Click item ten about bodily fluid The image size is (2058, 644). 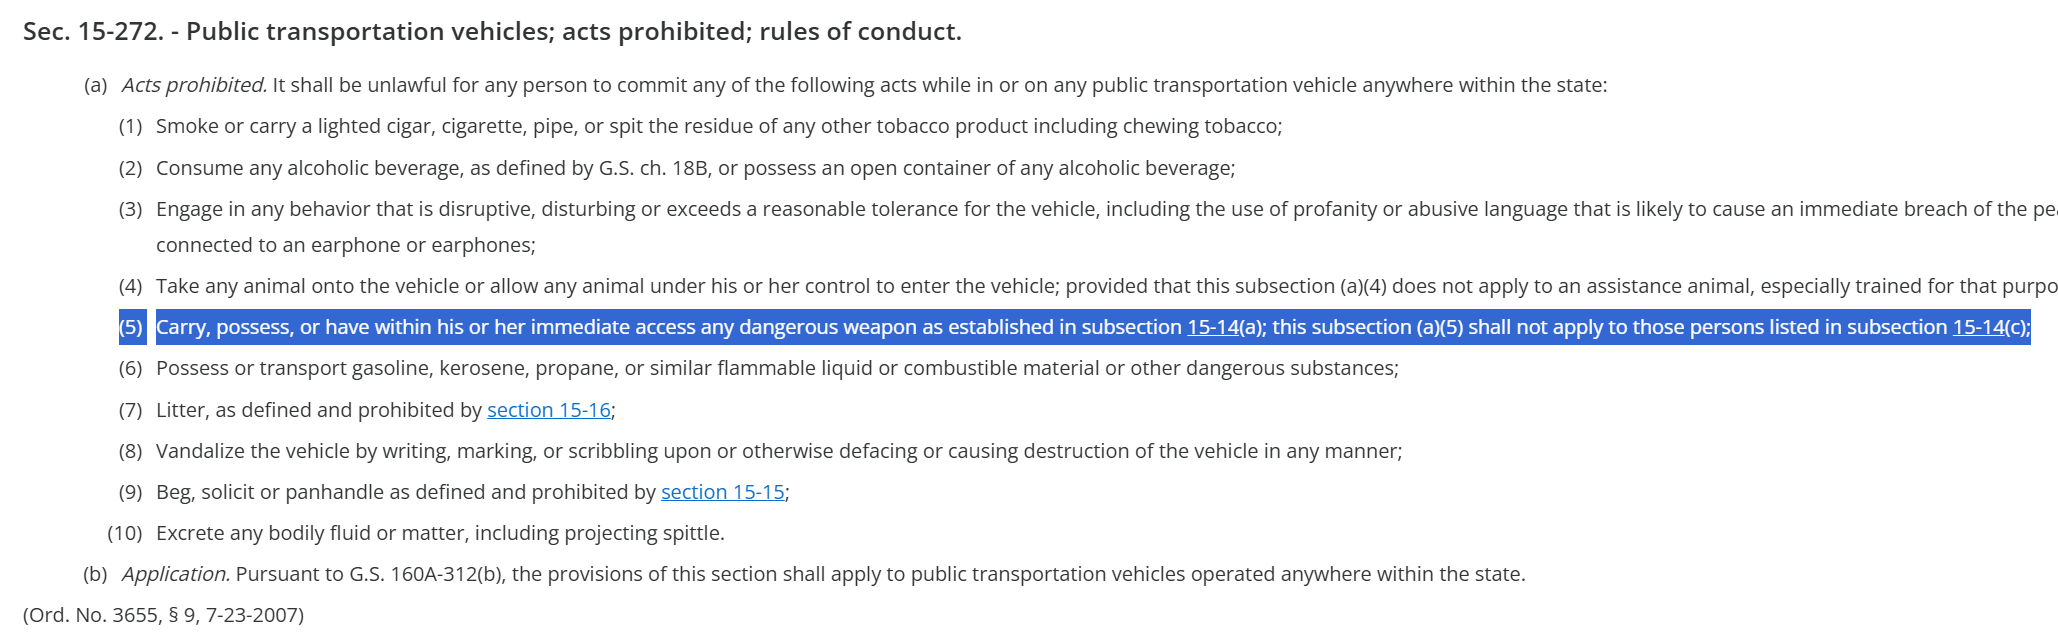coord(440,533)
